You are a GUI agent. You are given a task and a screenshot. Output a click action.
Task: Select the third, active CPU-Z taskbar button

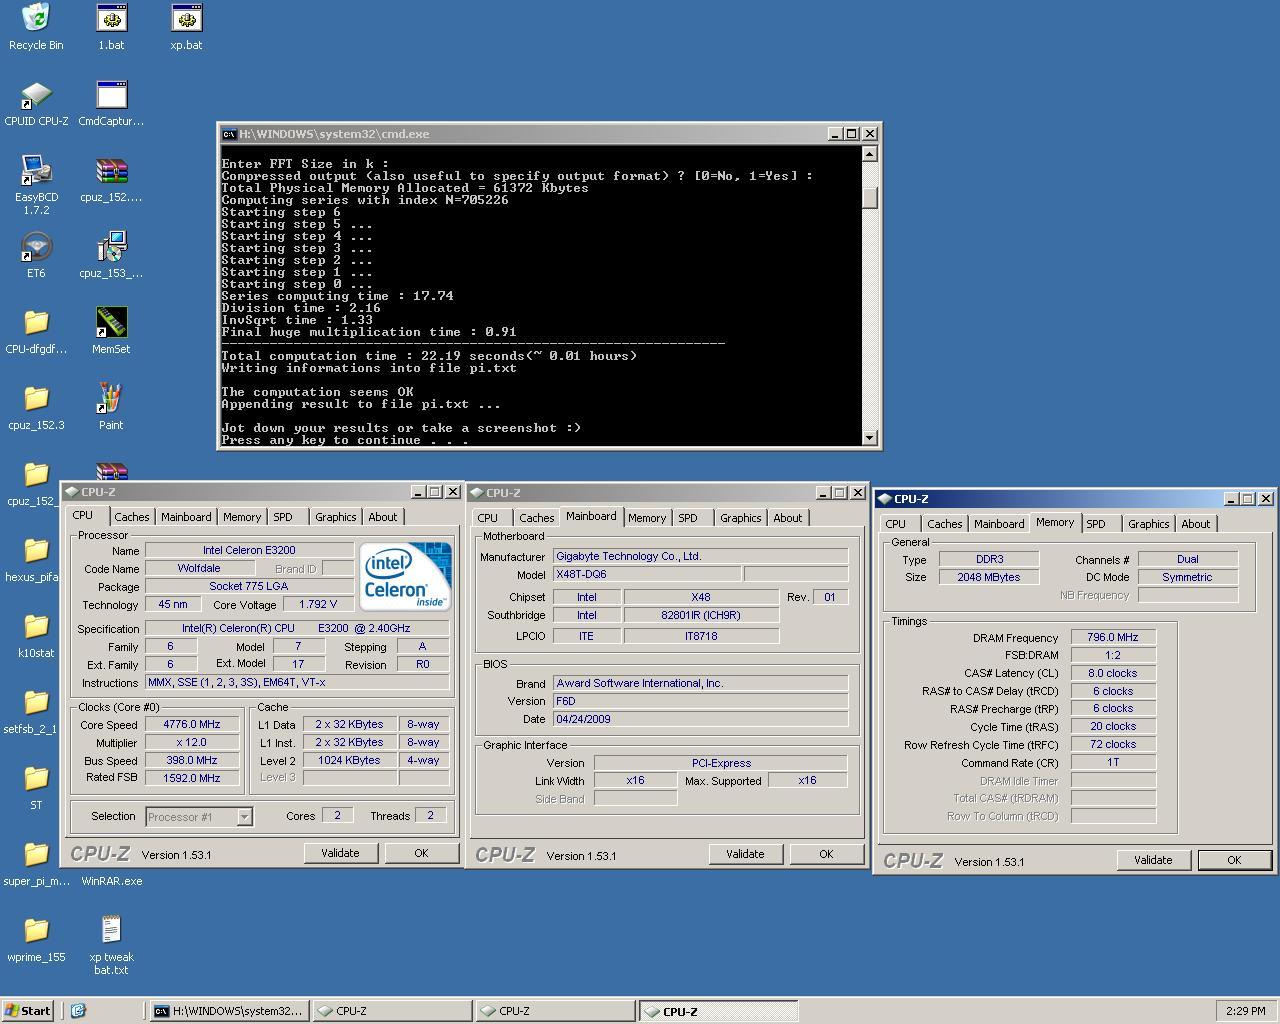click(x=718, y=1011)
